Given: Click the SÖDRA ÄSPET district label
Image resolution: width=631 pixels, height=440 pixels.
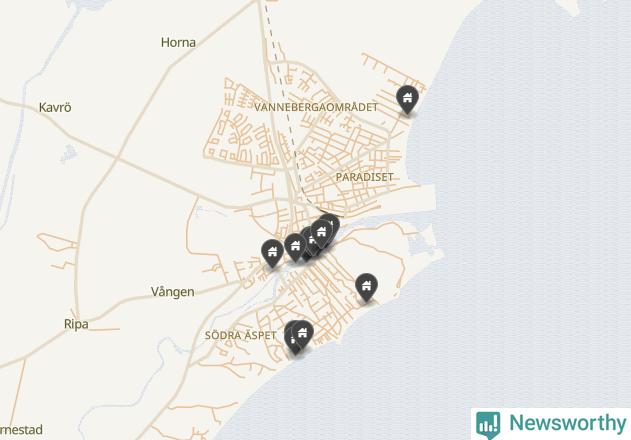Looking at the screenshot, I should 241,335.
